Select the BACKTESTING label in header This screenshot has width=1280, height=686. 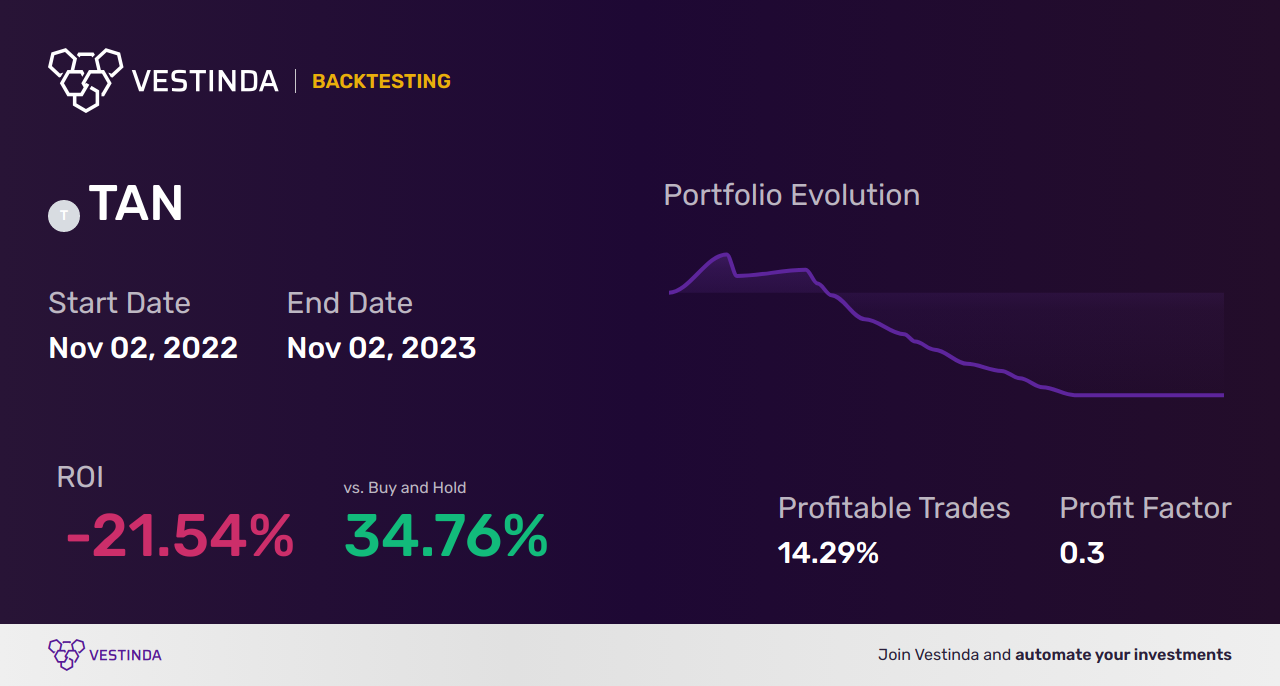coord(381,82)
